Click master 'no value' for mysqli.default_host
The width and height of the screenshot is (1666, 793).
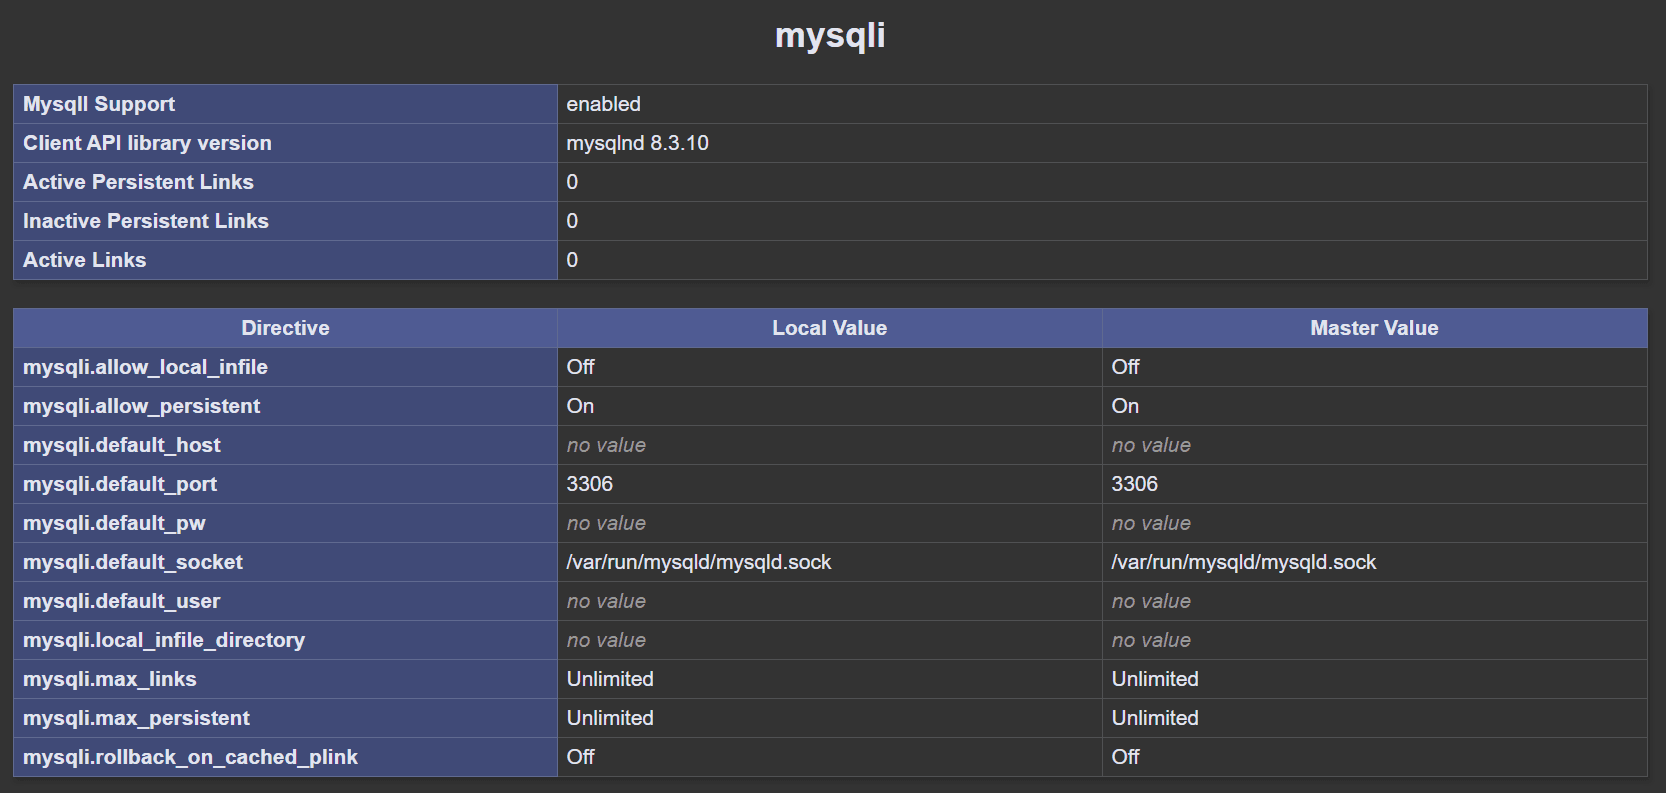click(x=1151, y=445)
